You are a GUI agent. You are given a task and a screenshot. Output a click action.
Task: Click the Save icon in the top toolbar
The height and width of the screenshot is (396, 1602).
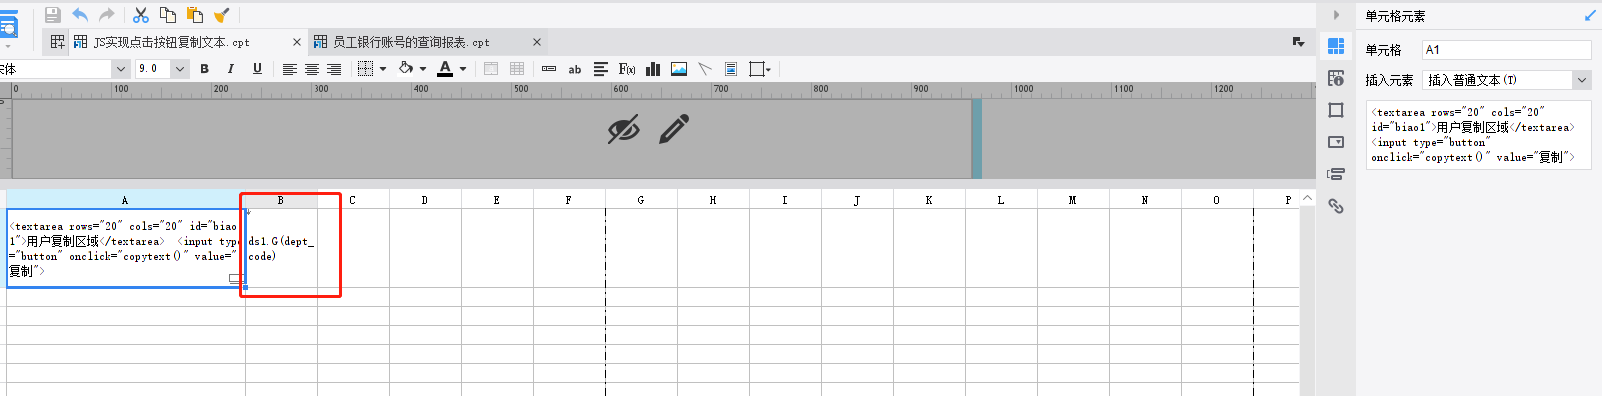click(53, 15)
